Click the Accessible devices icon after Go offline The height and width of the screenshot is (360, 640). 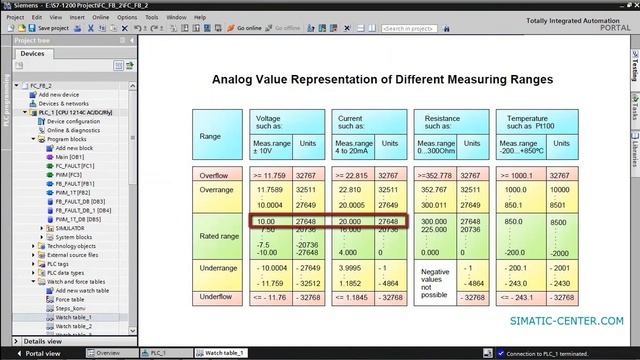pos(311,28)
